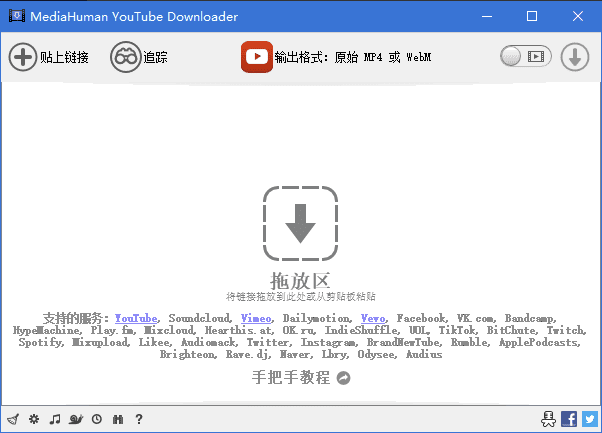The height and width of the screenshot is (433, 602).
Task: Click the clock history icon
Action: pos(97,419)
